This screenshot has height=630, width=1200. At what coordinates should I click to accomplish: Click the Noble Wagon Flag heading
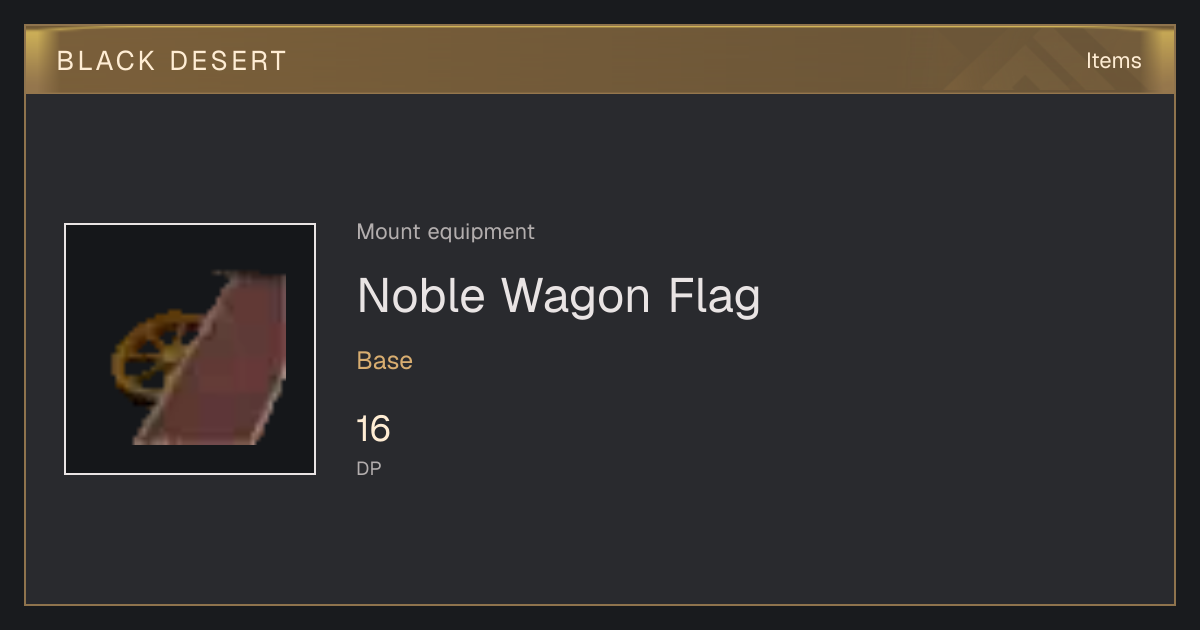click(559, 296)
